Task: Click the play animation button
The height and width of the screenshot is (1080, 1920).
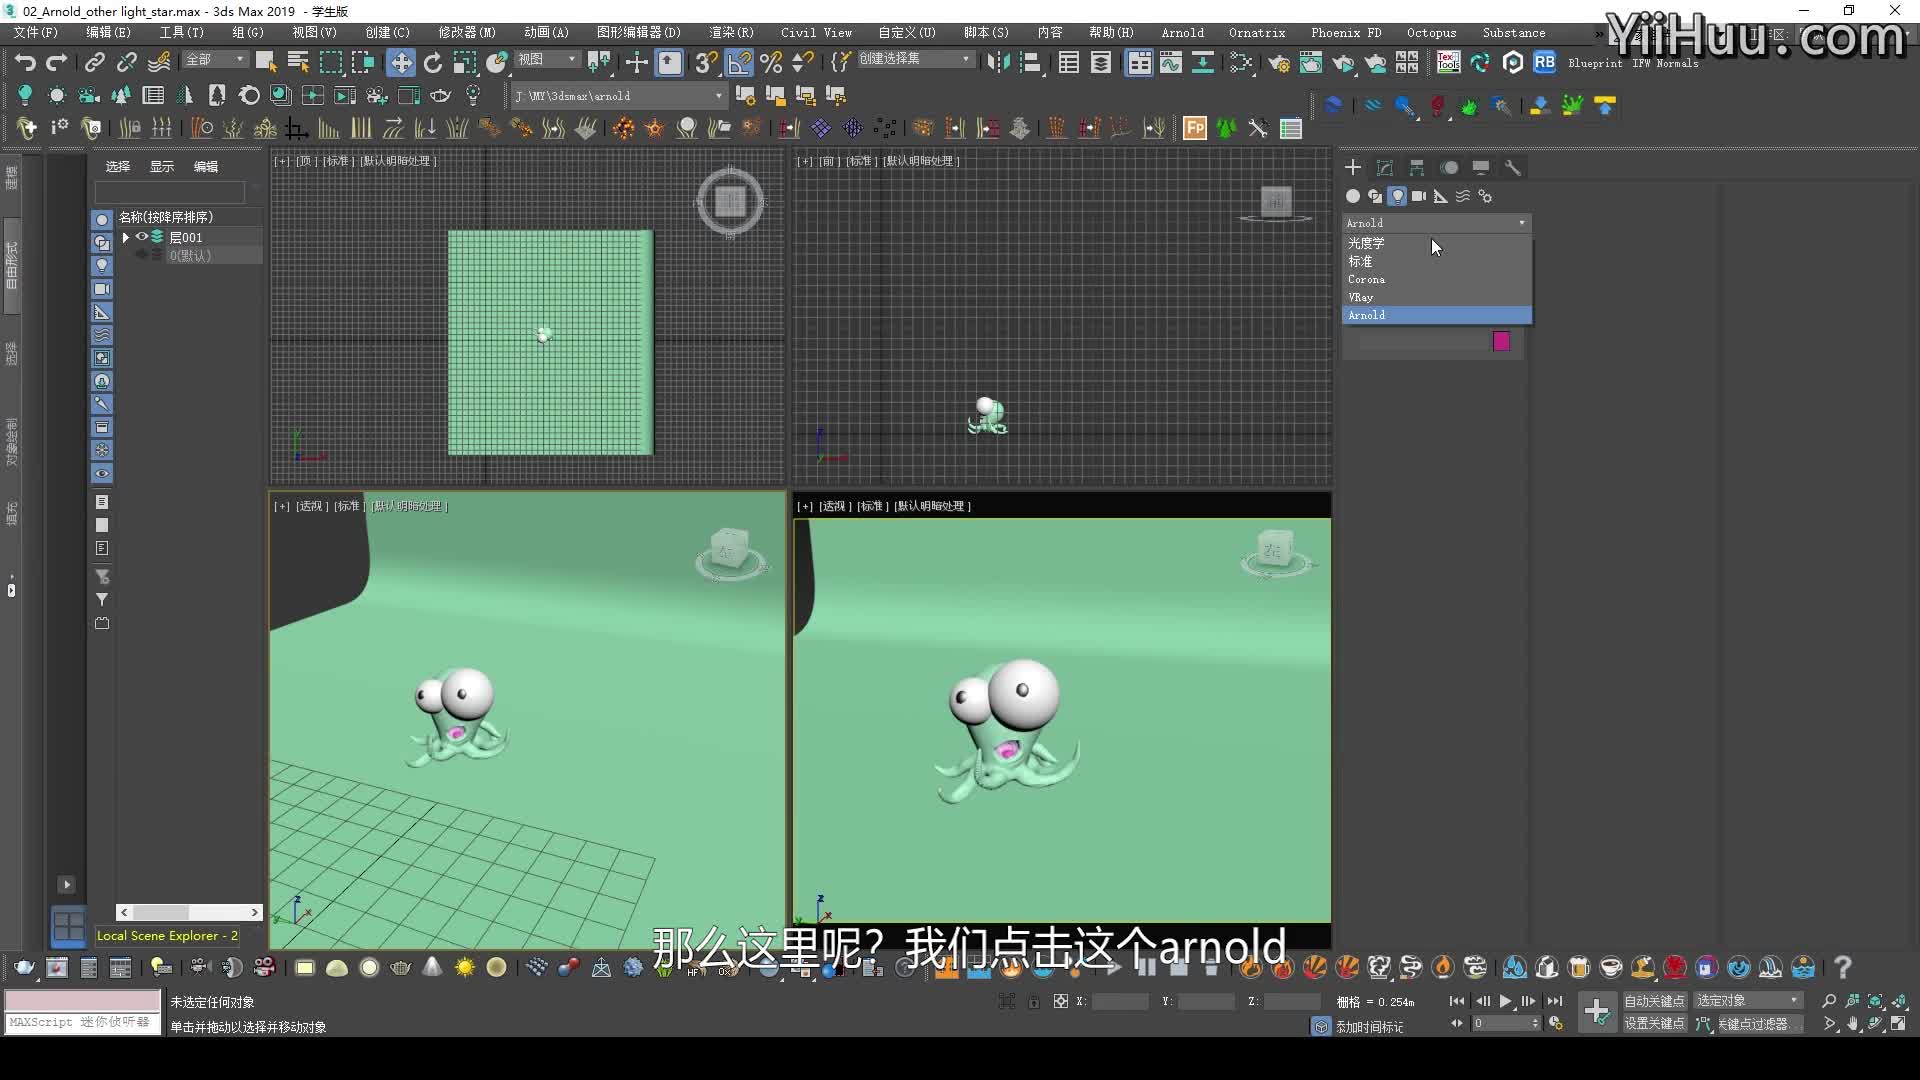Action: (x=1505, y=1001)
